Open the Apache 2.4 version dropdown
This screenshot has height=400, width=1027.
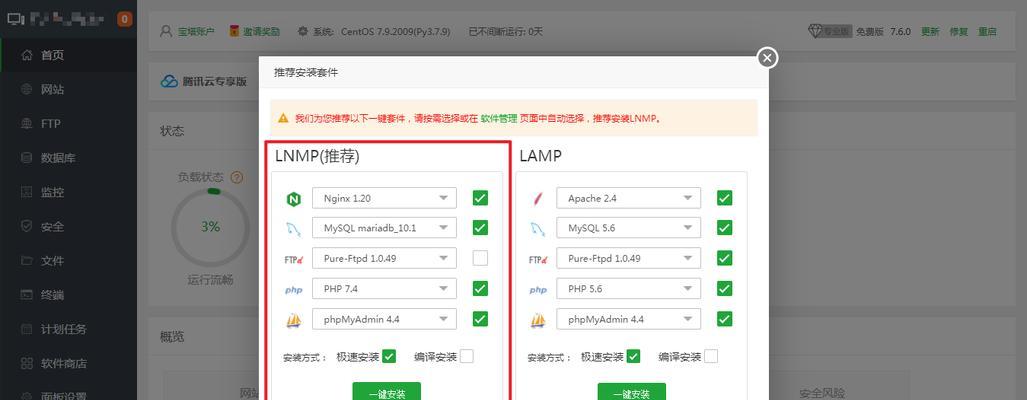[x=629, y=198]
